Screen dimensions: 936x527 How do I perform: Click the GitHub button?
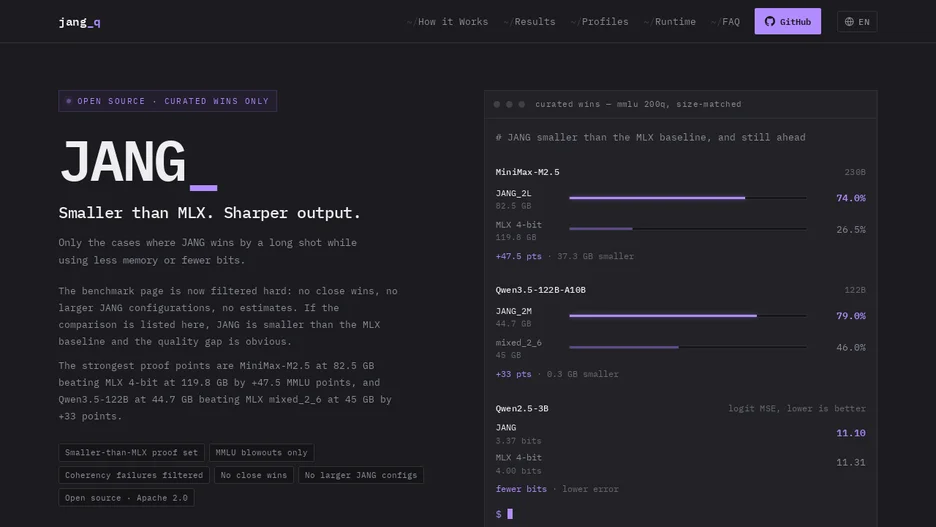coord(787,21)
